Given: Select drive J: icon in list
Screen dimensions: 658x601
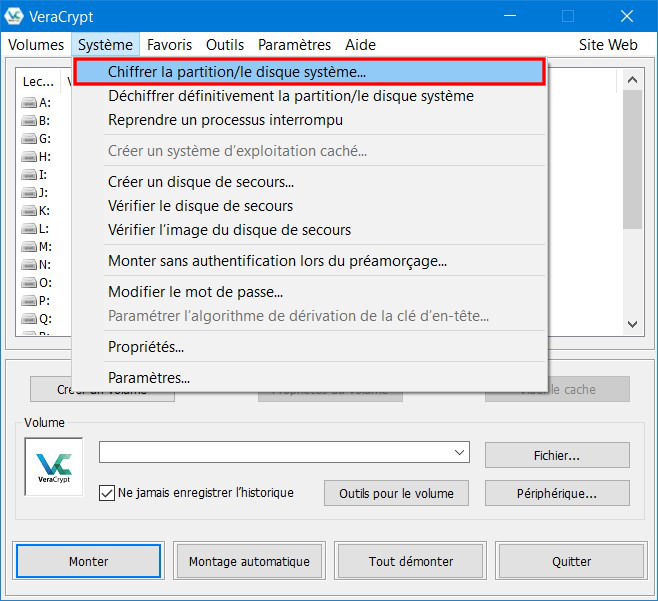Looking at the screenshot, I should pyautogui.click(x=29, y=193).
